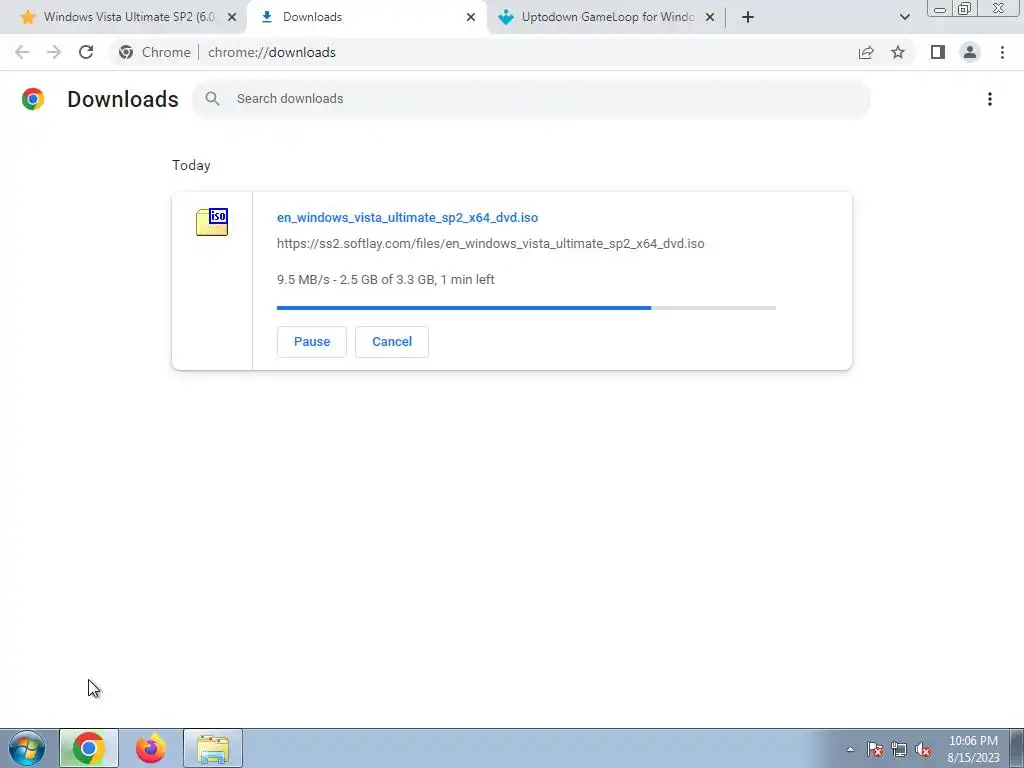The image size is (1024, 768).
Task: Cancel the ISO download
Action: point(392,342)
